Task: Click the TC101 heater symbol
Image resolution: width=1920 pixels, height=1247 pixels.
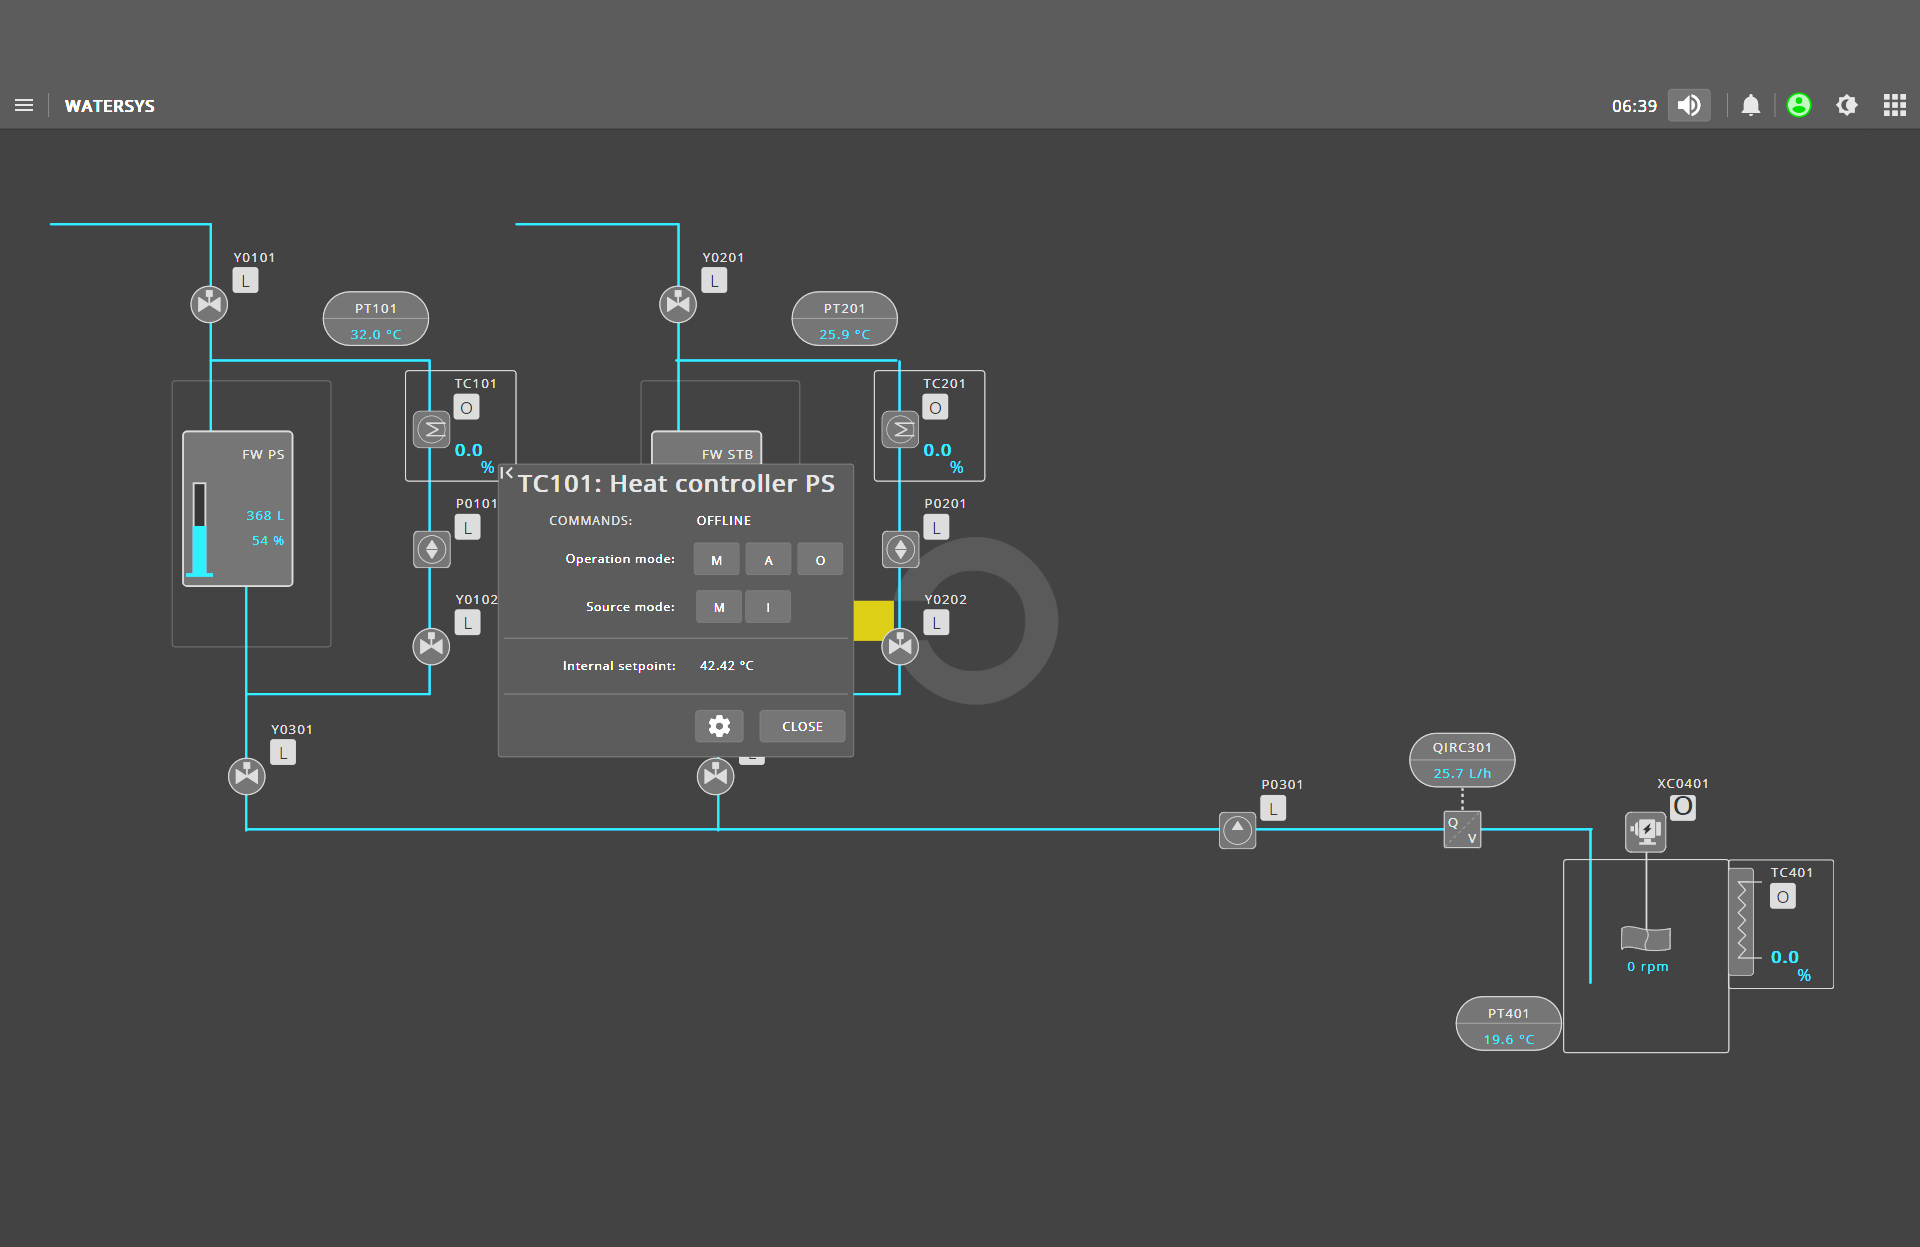Action: [432, 429]
